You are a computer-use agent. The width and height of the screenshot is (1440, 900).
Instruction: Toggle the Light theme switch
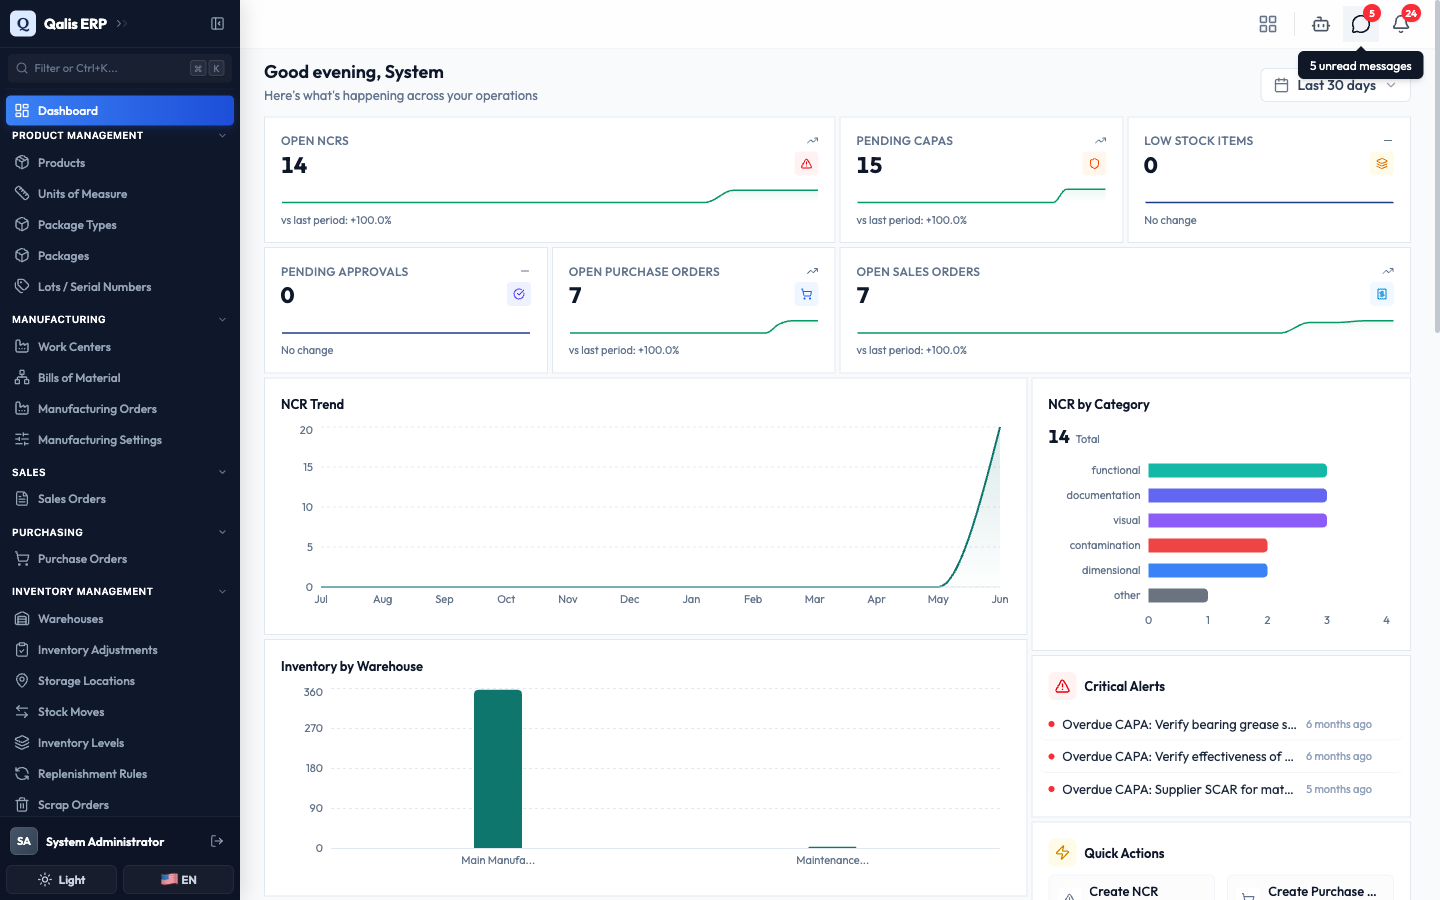tap(62, 880)
